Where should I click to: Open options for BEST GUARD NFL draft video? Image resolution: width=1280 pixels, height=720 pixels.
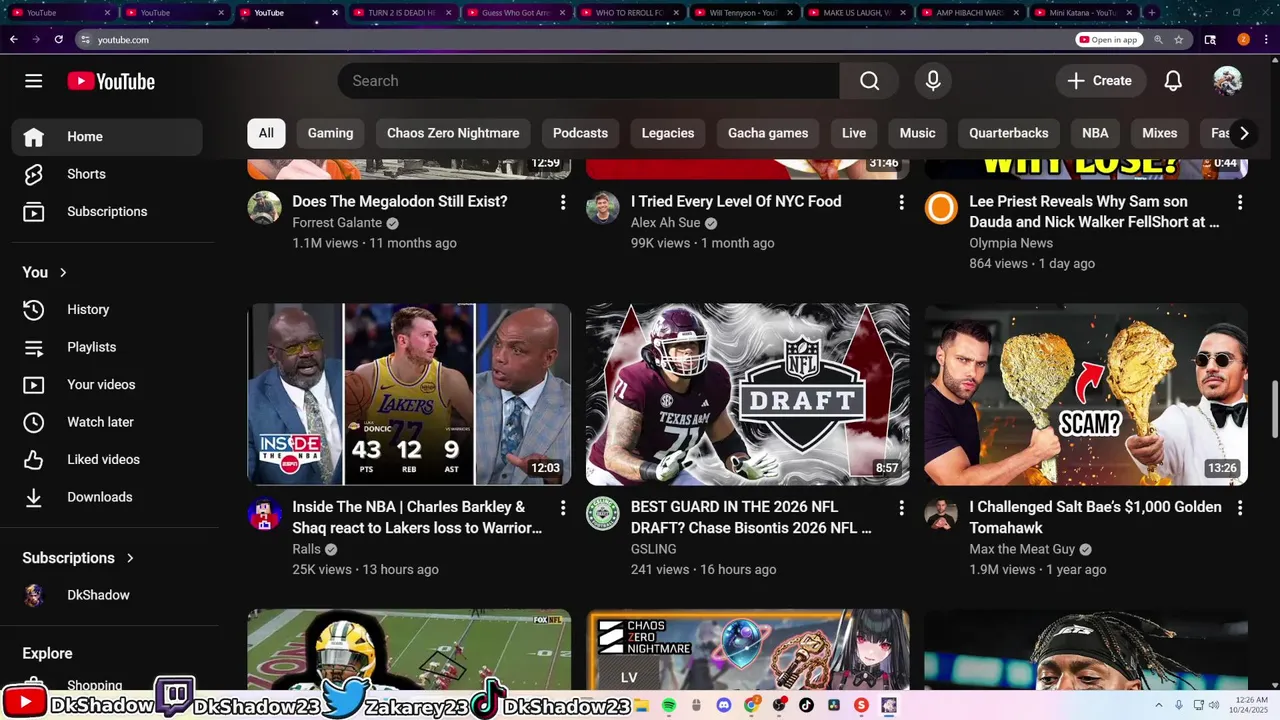coord(901,508)
